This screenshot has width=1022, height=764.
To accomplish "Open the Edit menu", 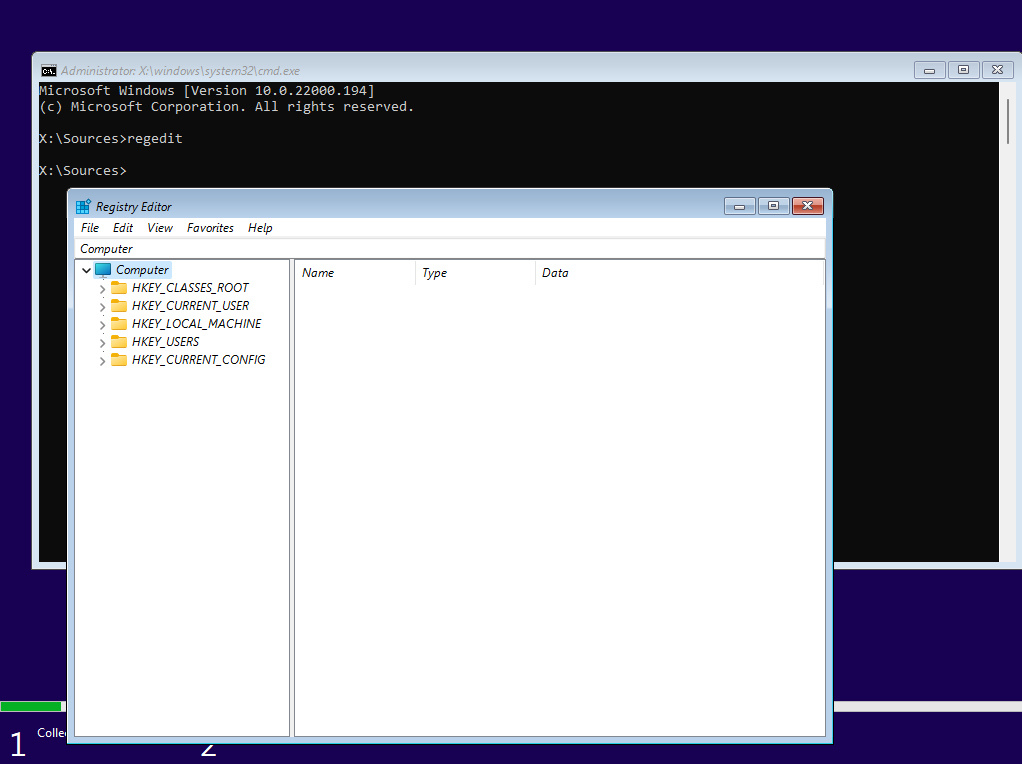I will tap(123, 228).
